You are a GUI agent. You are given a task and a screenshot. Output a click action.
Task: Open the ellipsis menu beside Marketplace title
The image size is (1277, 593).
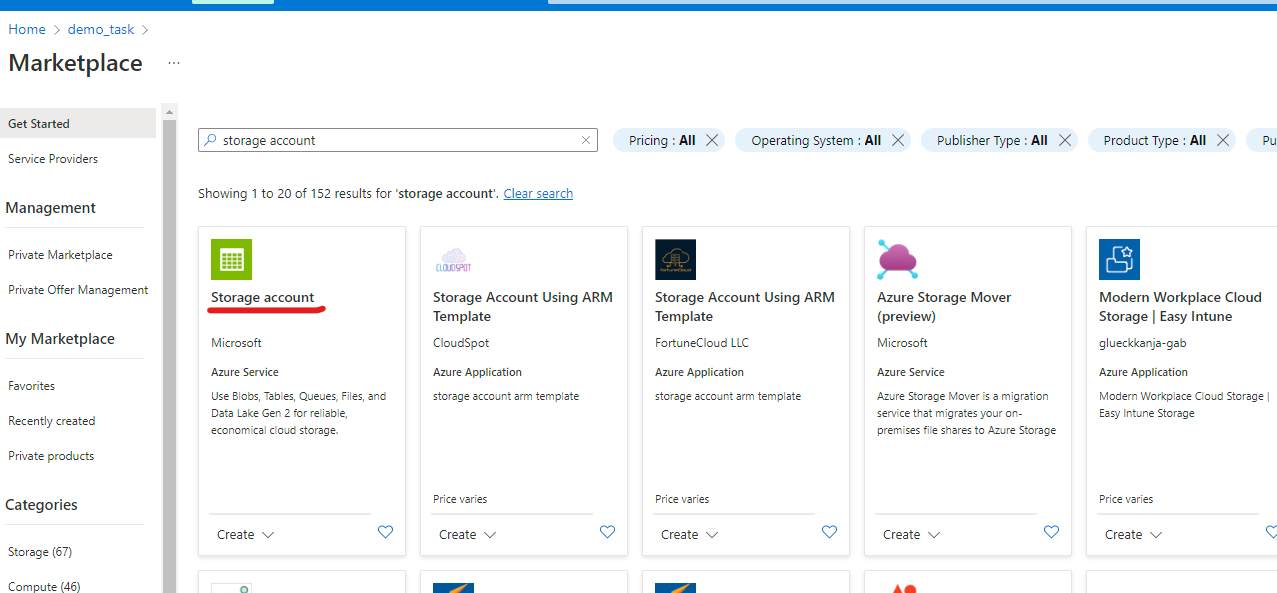coord(174,63)
